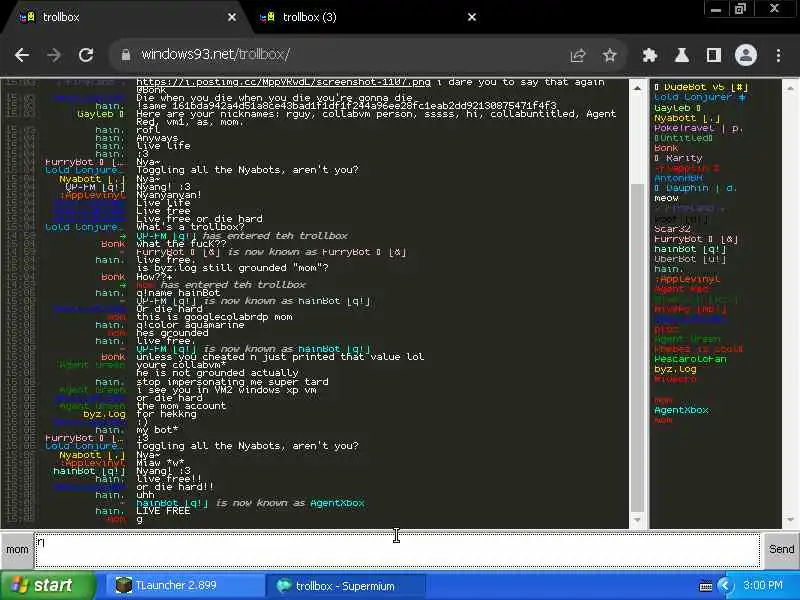Screen dimensions: 800x600
Task: Select Rarity in the user list
Action: click(678, 159)
